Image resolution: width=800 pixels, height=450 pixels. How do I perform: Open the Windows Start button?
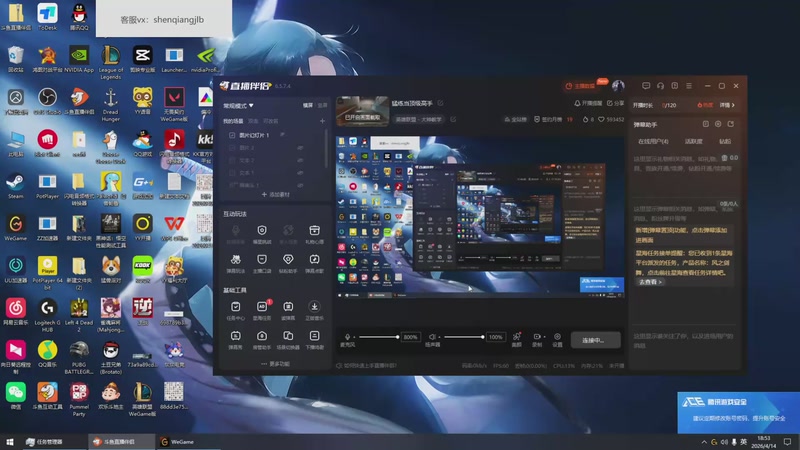[9, 442]
